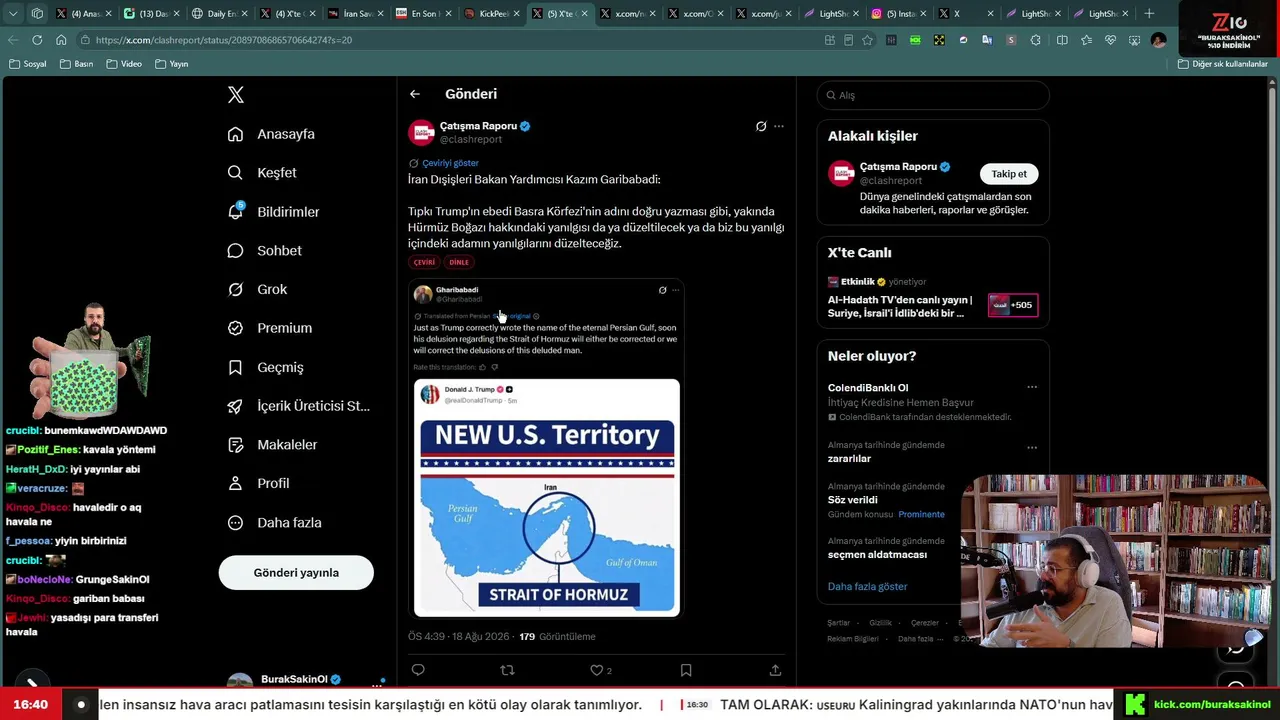Open the Yayın bookmarks folder
The width and height of the screenshot is (1280, 720).
(x=172, y=64)
